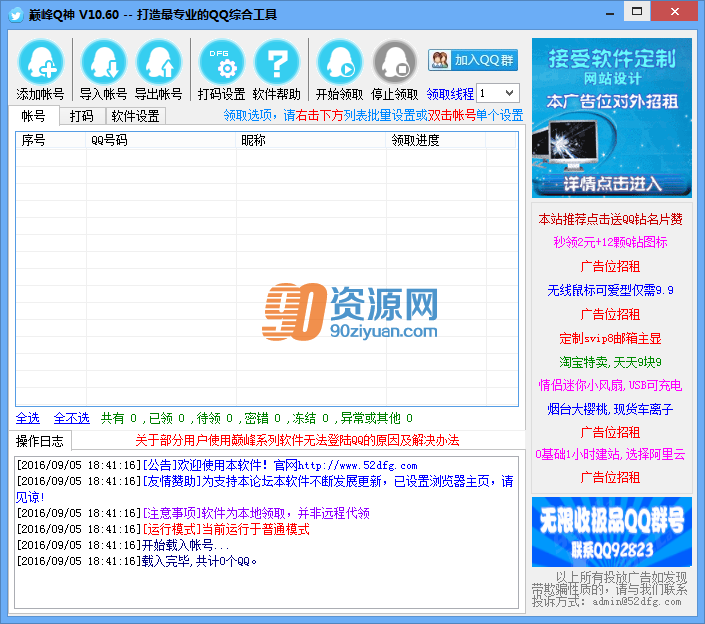Screen dimensions: 705x624
Task: Click complaint contact text admin@52dfg.com
Action: coord(637,602)
